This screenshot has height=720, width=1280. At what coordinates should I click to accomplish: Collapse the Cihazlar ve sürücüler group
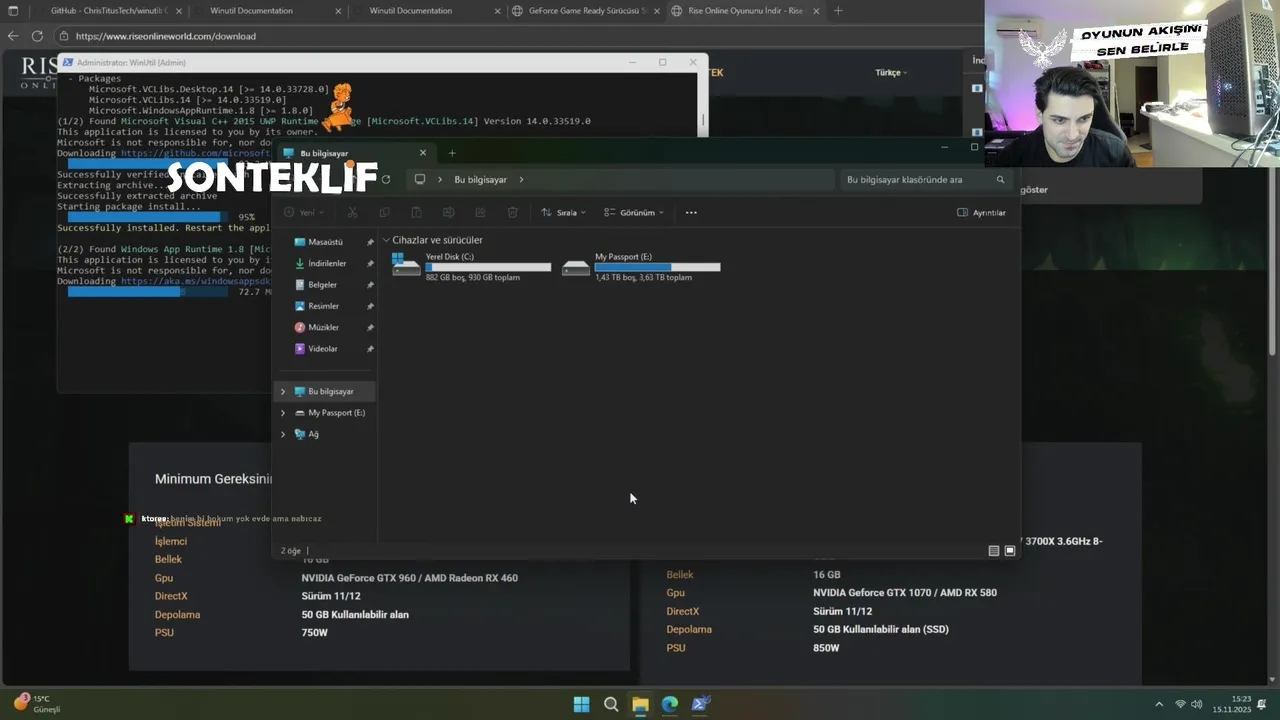click(x=386, y=240)
